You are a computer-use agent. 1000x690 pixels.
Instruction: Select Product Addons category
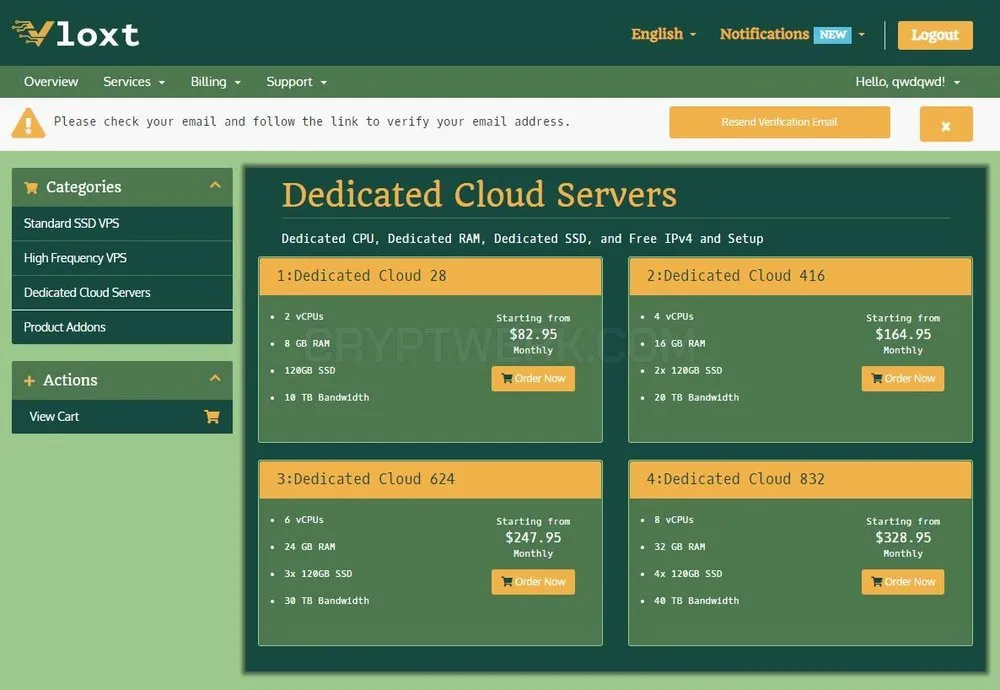pos(122,327)
